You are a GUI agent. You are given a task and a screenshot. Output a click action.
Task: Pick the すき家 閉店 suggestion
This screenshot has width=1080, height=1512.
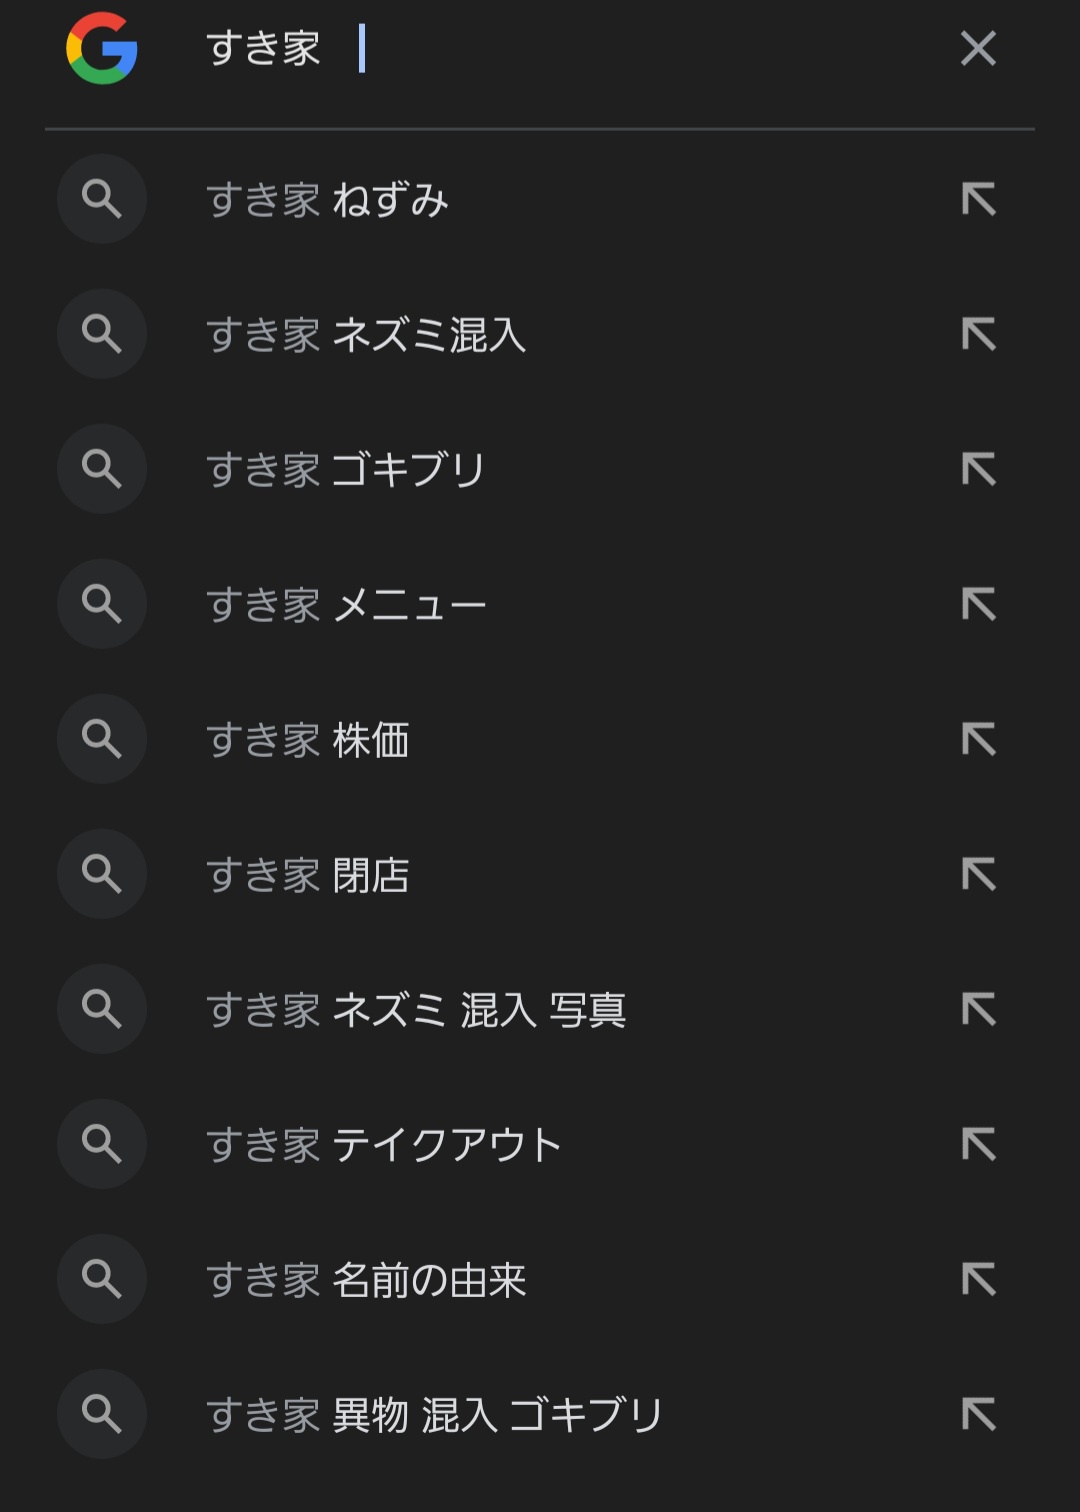(x=308, y=875)
